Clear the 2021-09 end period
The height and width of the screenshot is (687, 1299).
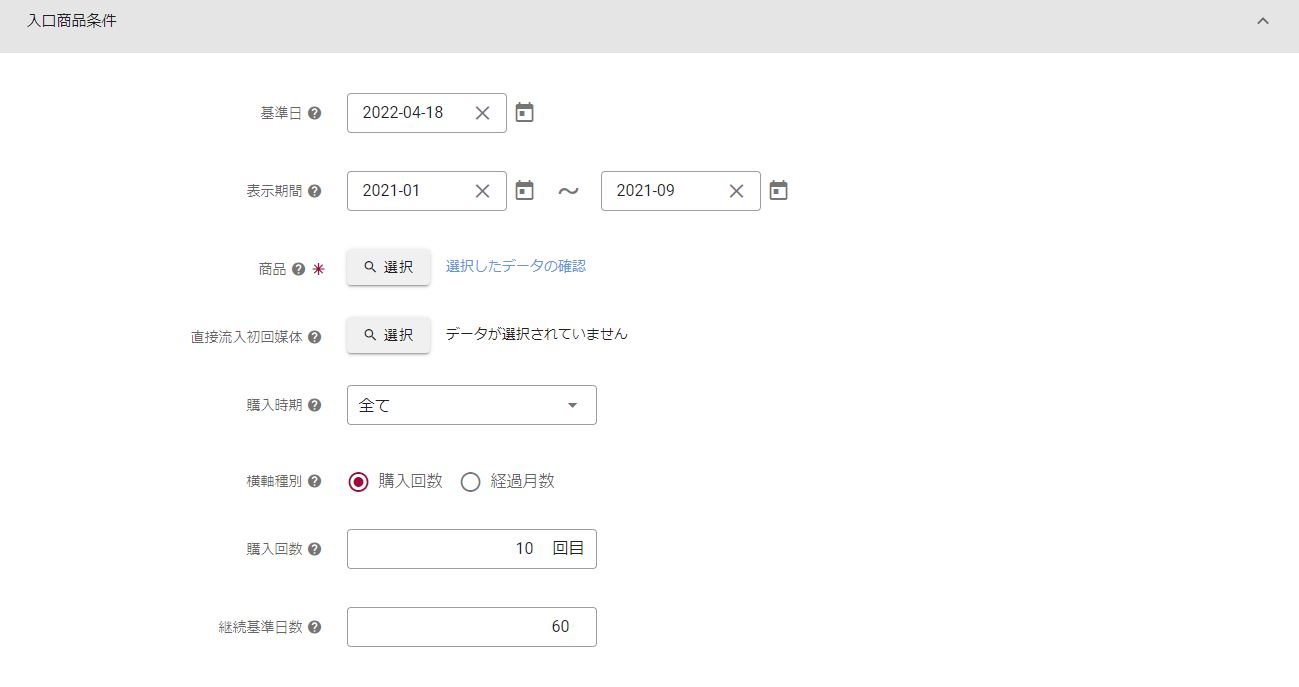[x=736, y=191]
